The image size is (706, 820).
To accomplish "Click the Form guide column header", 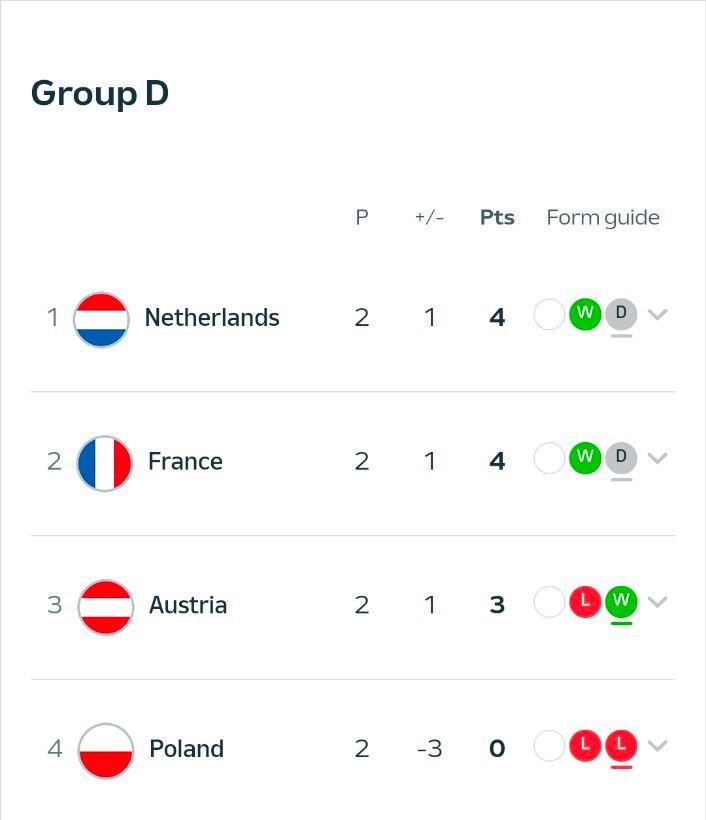I will click(x=603, y=218).
